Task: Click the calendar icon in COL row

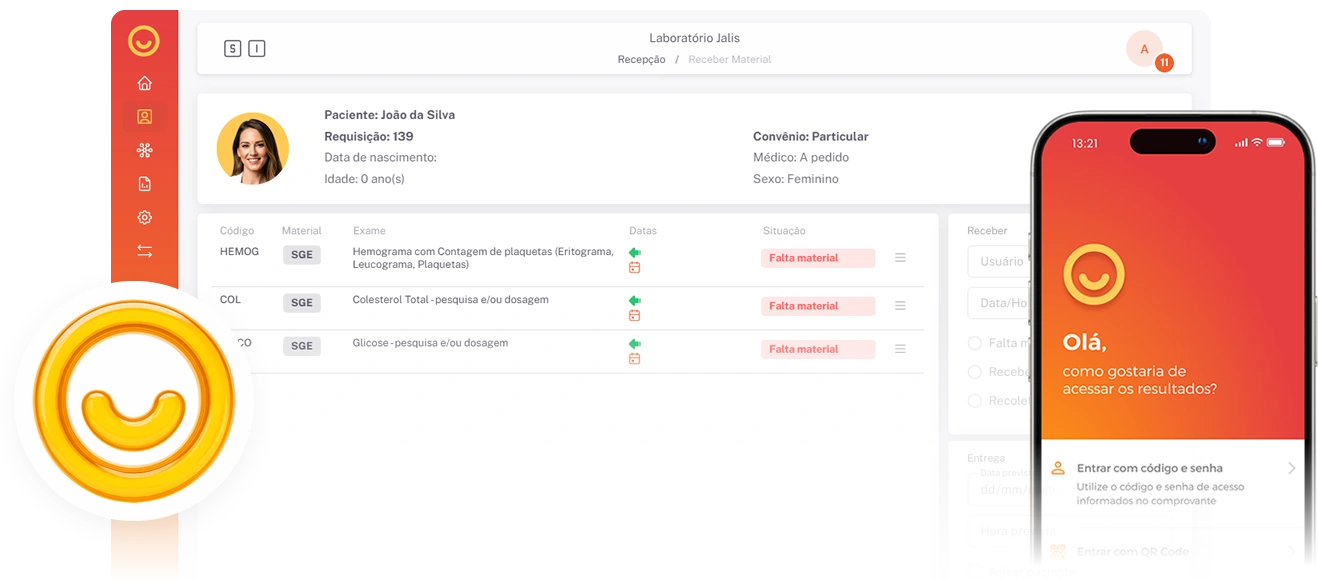Action: click(x=634, y=316)
